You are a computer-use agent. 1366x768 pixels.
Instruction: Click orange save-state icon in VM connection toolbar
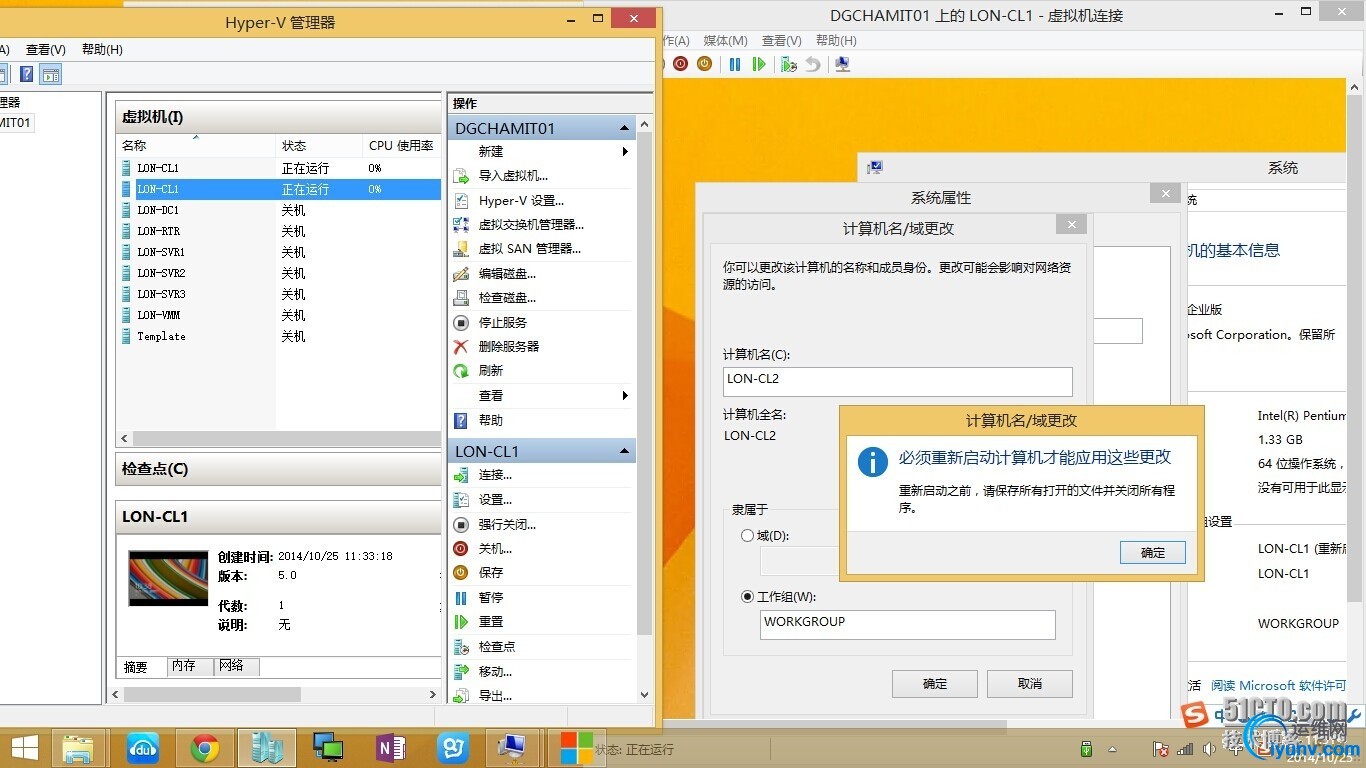[x=704, y=64]
